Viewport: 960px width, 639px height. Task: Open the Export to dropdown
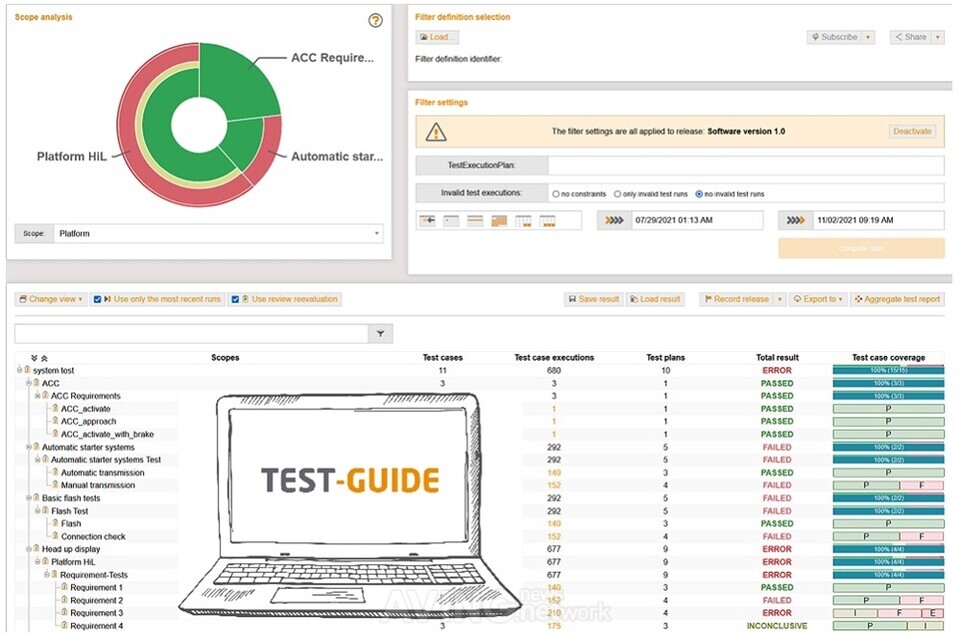(x=818, y=299)
